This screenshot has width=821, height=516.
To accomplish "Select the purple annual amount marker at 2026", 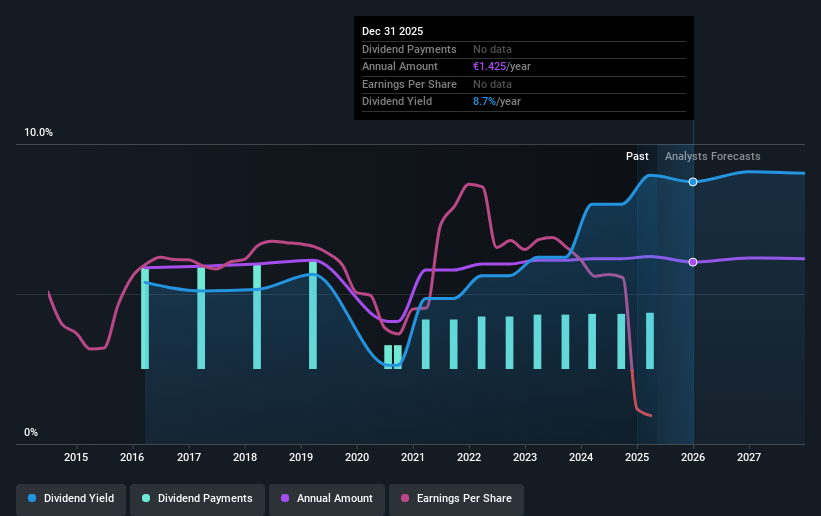I will click(693, 262).
